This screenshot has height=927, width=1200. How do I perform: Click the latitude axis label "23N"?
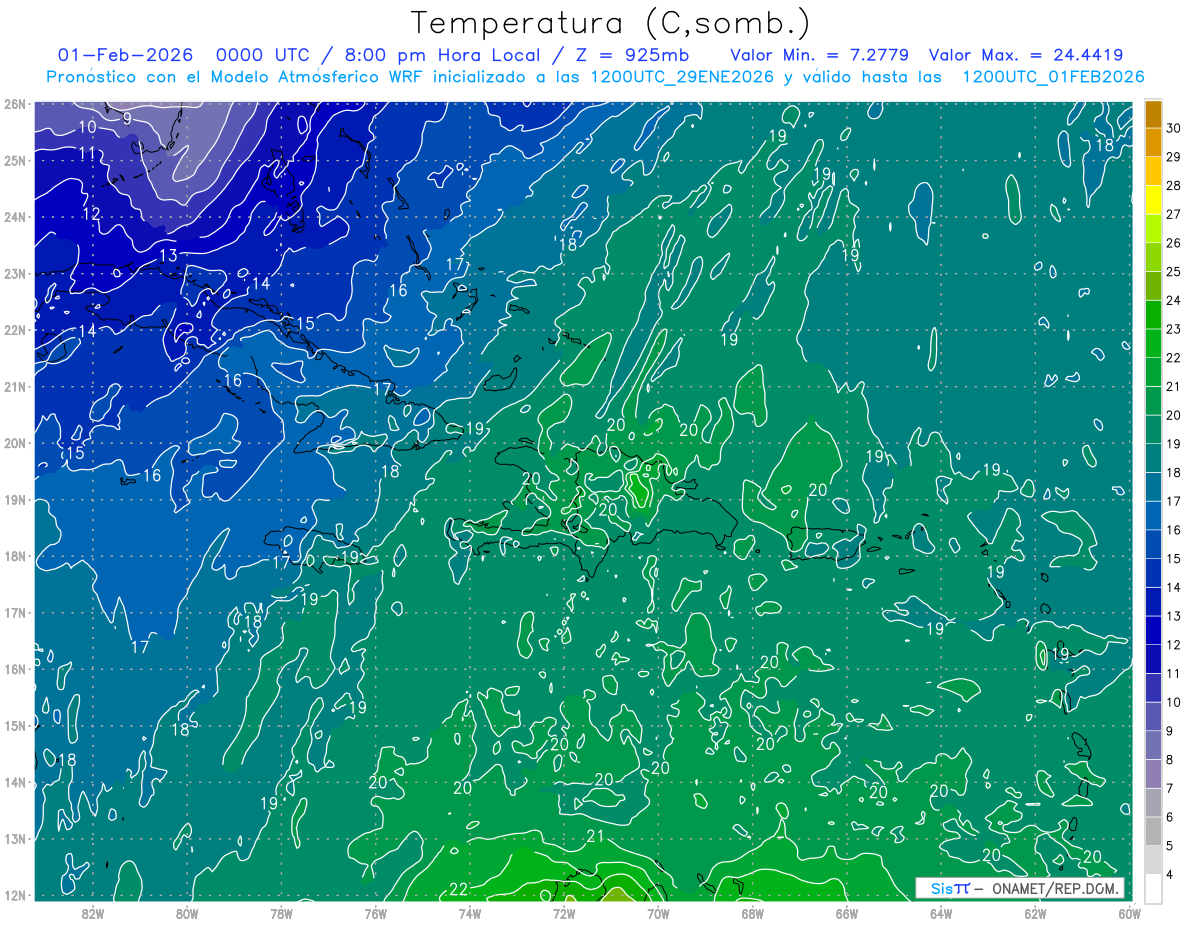(x=15, y=273)
